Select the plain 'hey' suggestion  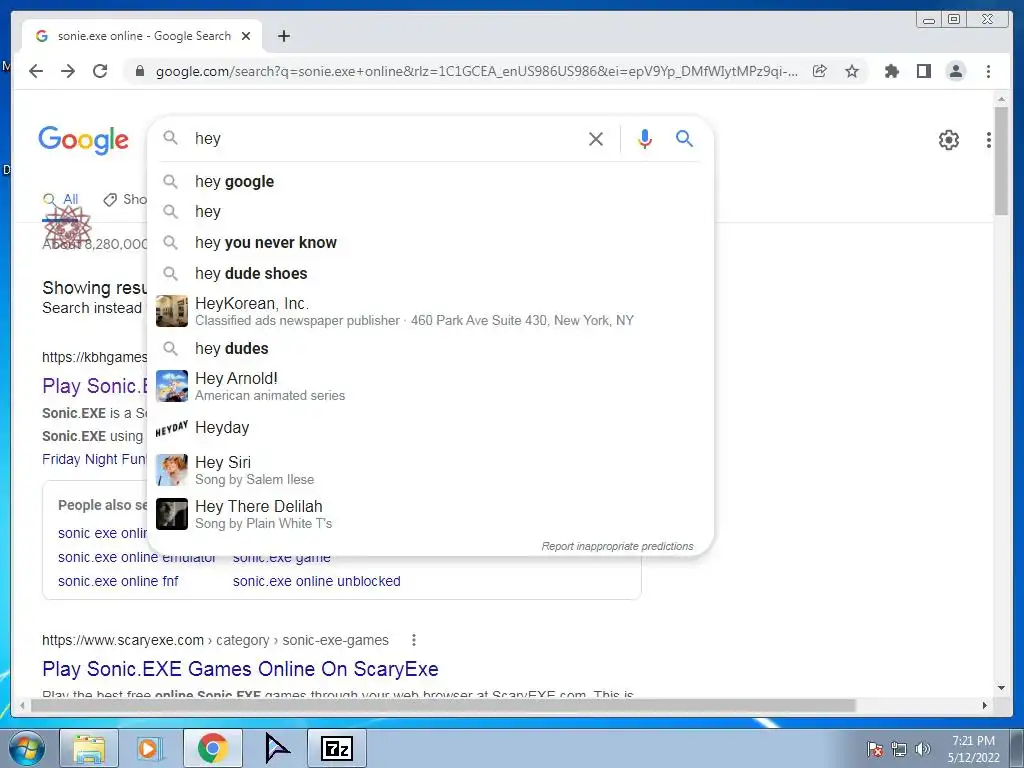click(x=430, y=212)
